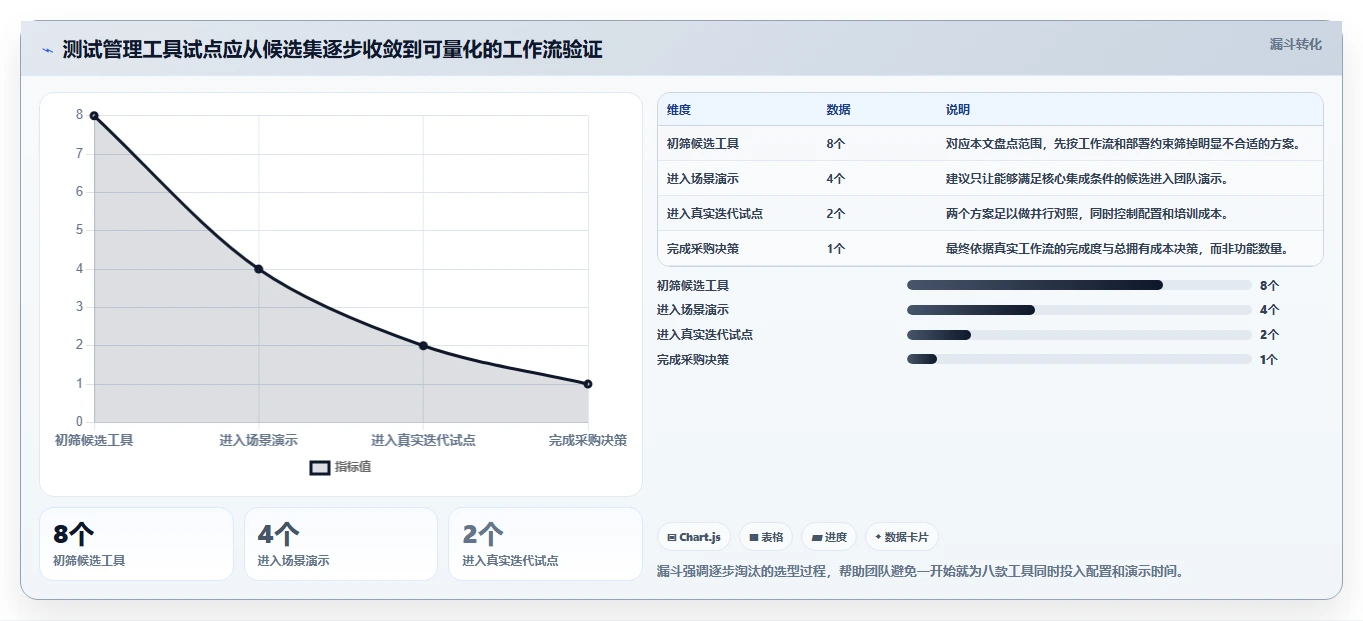The image size is (1363, 621).
Task: Click the 初筛候选工具 x-axis label
Action: click(x=94, y=440)
